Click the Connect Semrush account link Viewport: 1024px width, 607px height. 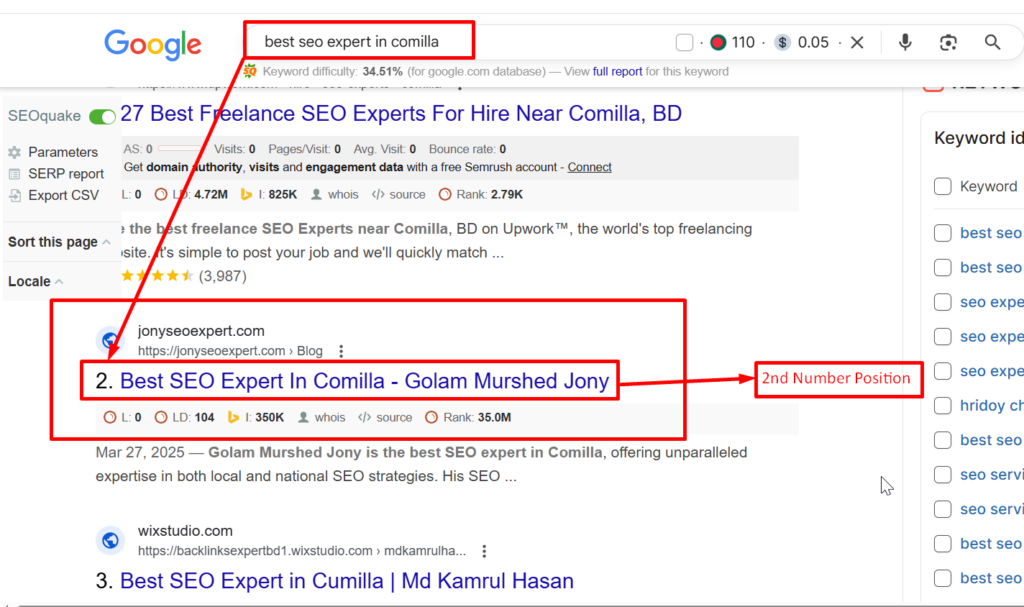tap(589, 167)
